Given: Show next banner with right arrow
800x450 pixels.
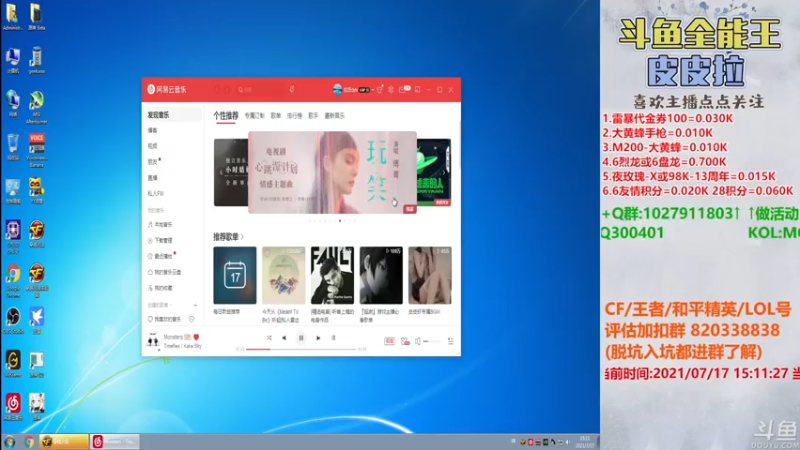Looking at the screenshot, I should (444, 172).
